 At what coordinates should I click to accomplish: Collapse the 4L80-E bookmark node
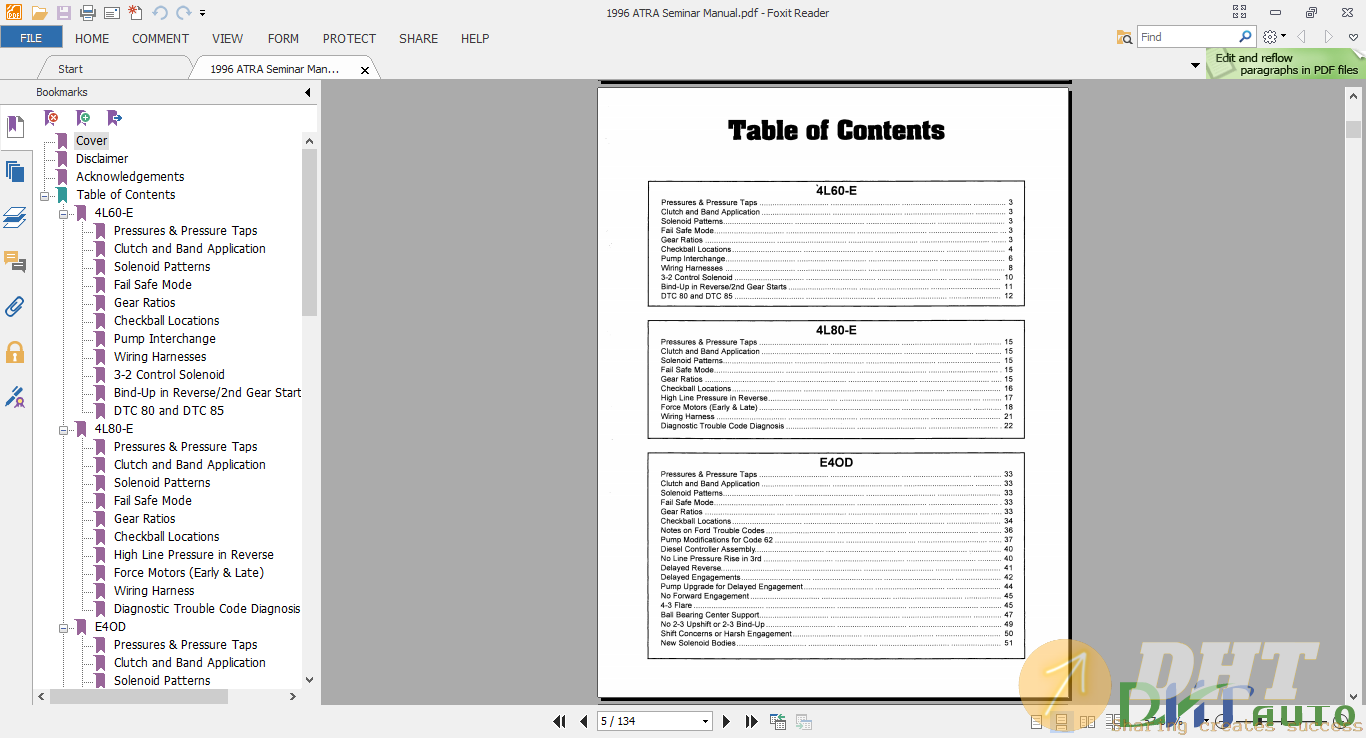pos(63,429)
